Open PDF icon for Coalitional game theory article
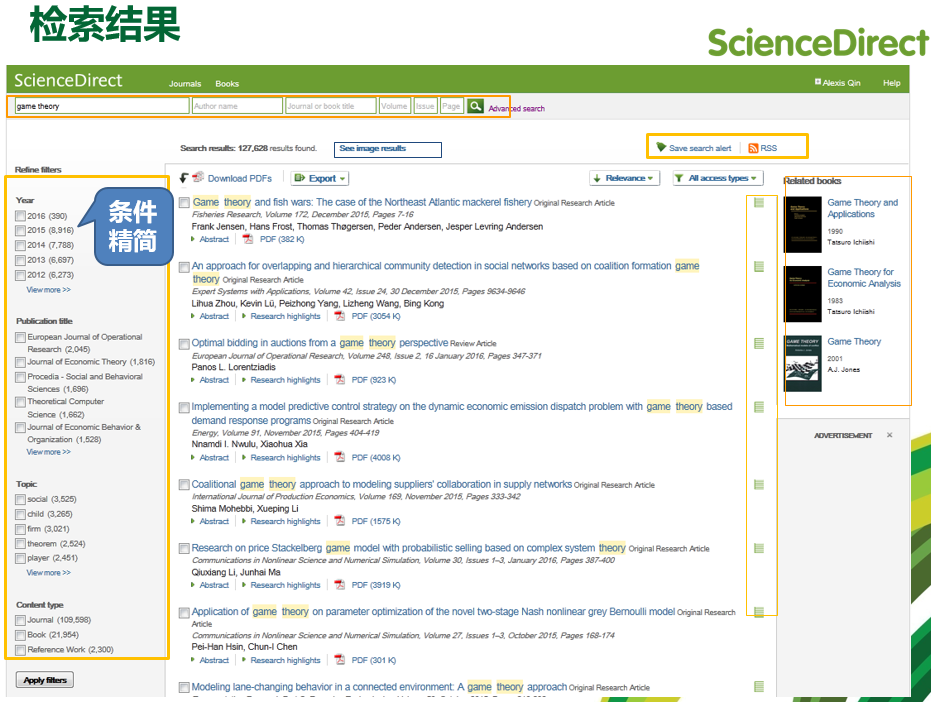The image size is (931, 702). (340, 521)
